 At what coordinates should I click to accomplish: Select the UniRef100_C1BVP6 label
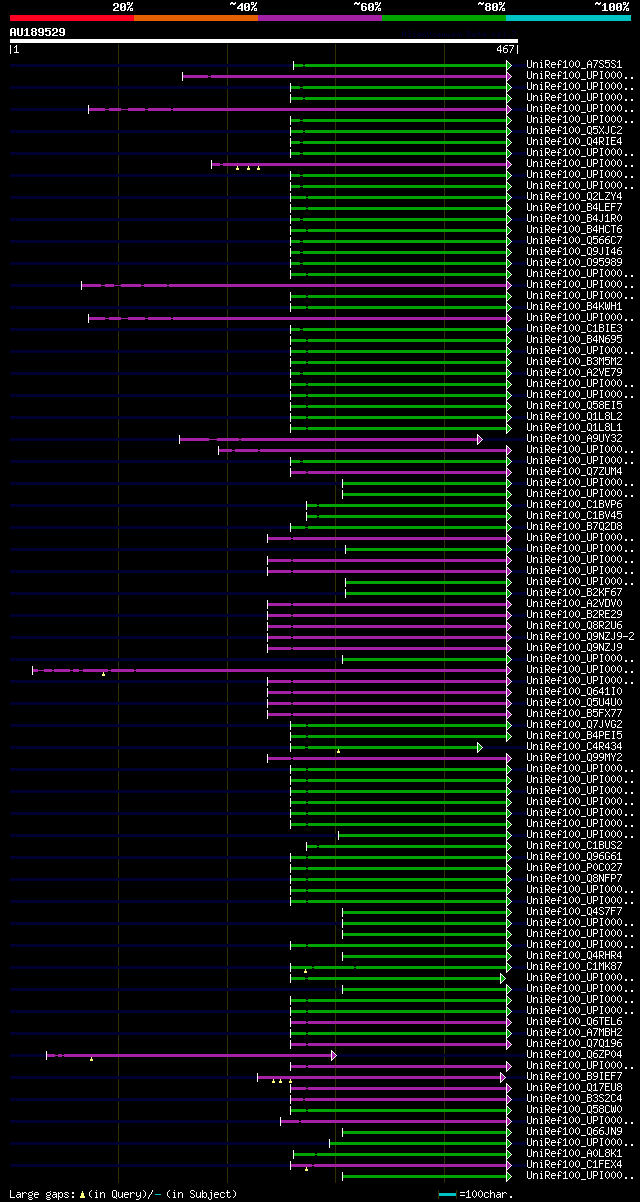[574, 504]
